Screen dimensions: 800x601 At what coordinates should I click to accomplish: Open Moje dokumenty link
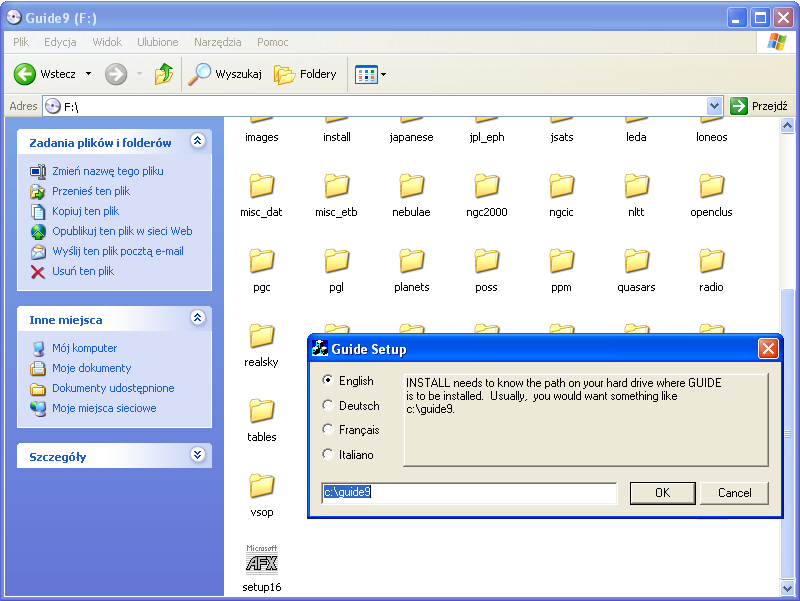91,368
